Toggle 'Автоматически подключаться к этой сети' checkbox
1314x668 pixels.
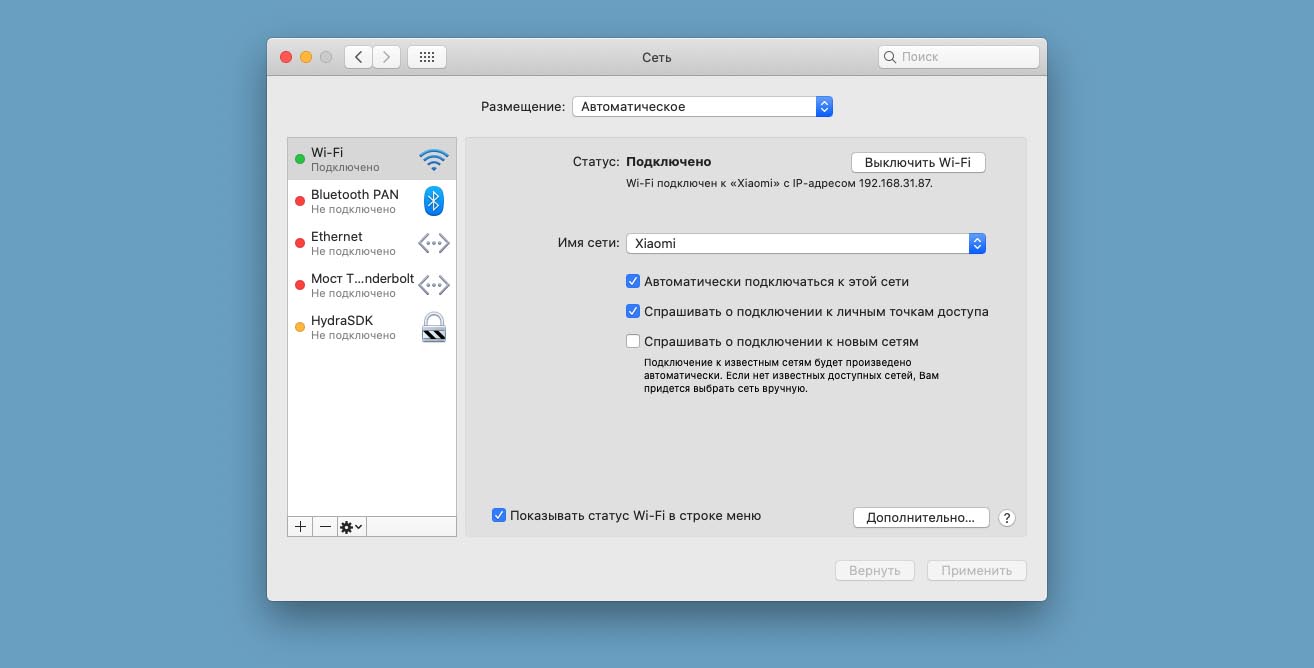point(633,282)
